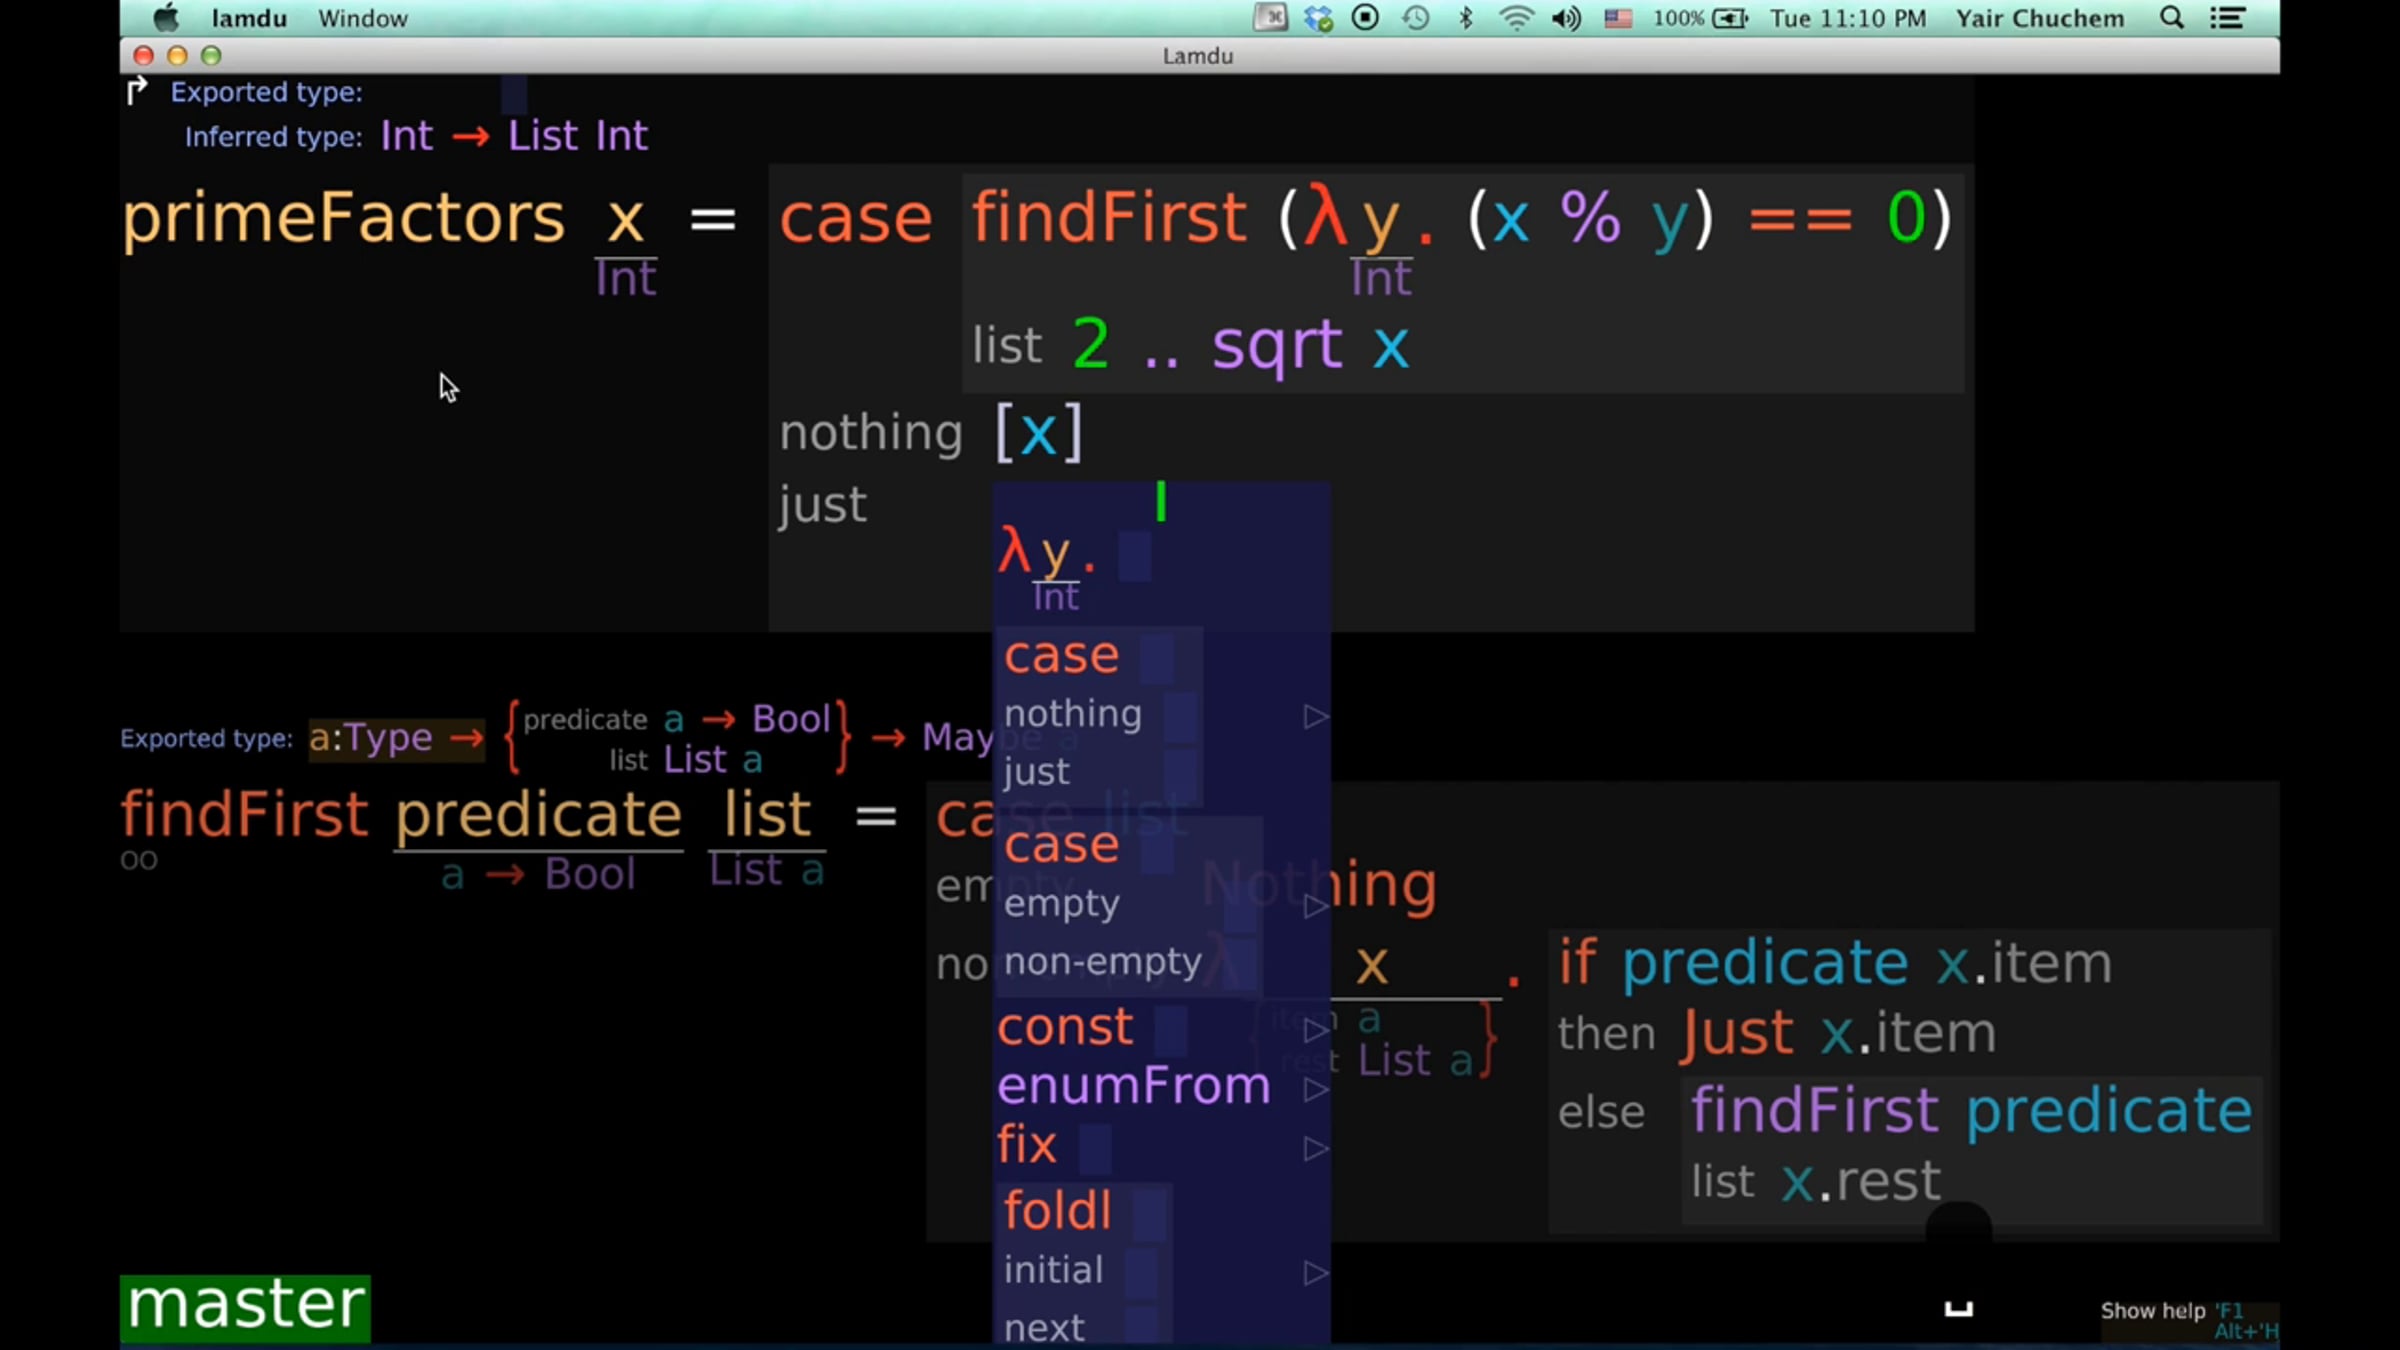Open the Notification Center list icon
2400x1350 pixels.
pyautogui.click(x=2227, y=18)
